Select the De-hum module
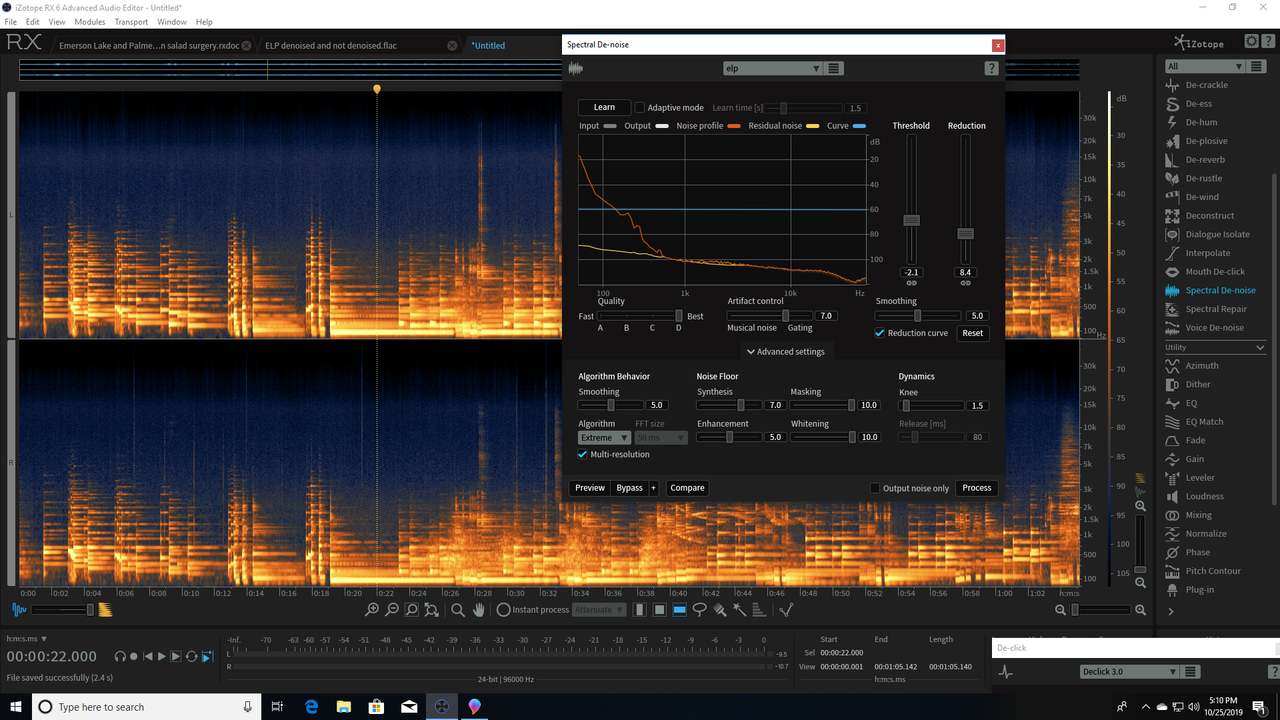1280x720 pixels. (1201, 122)
